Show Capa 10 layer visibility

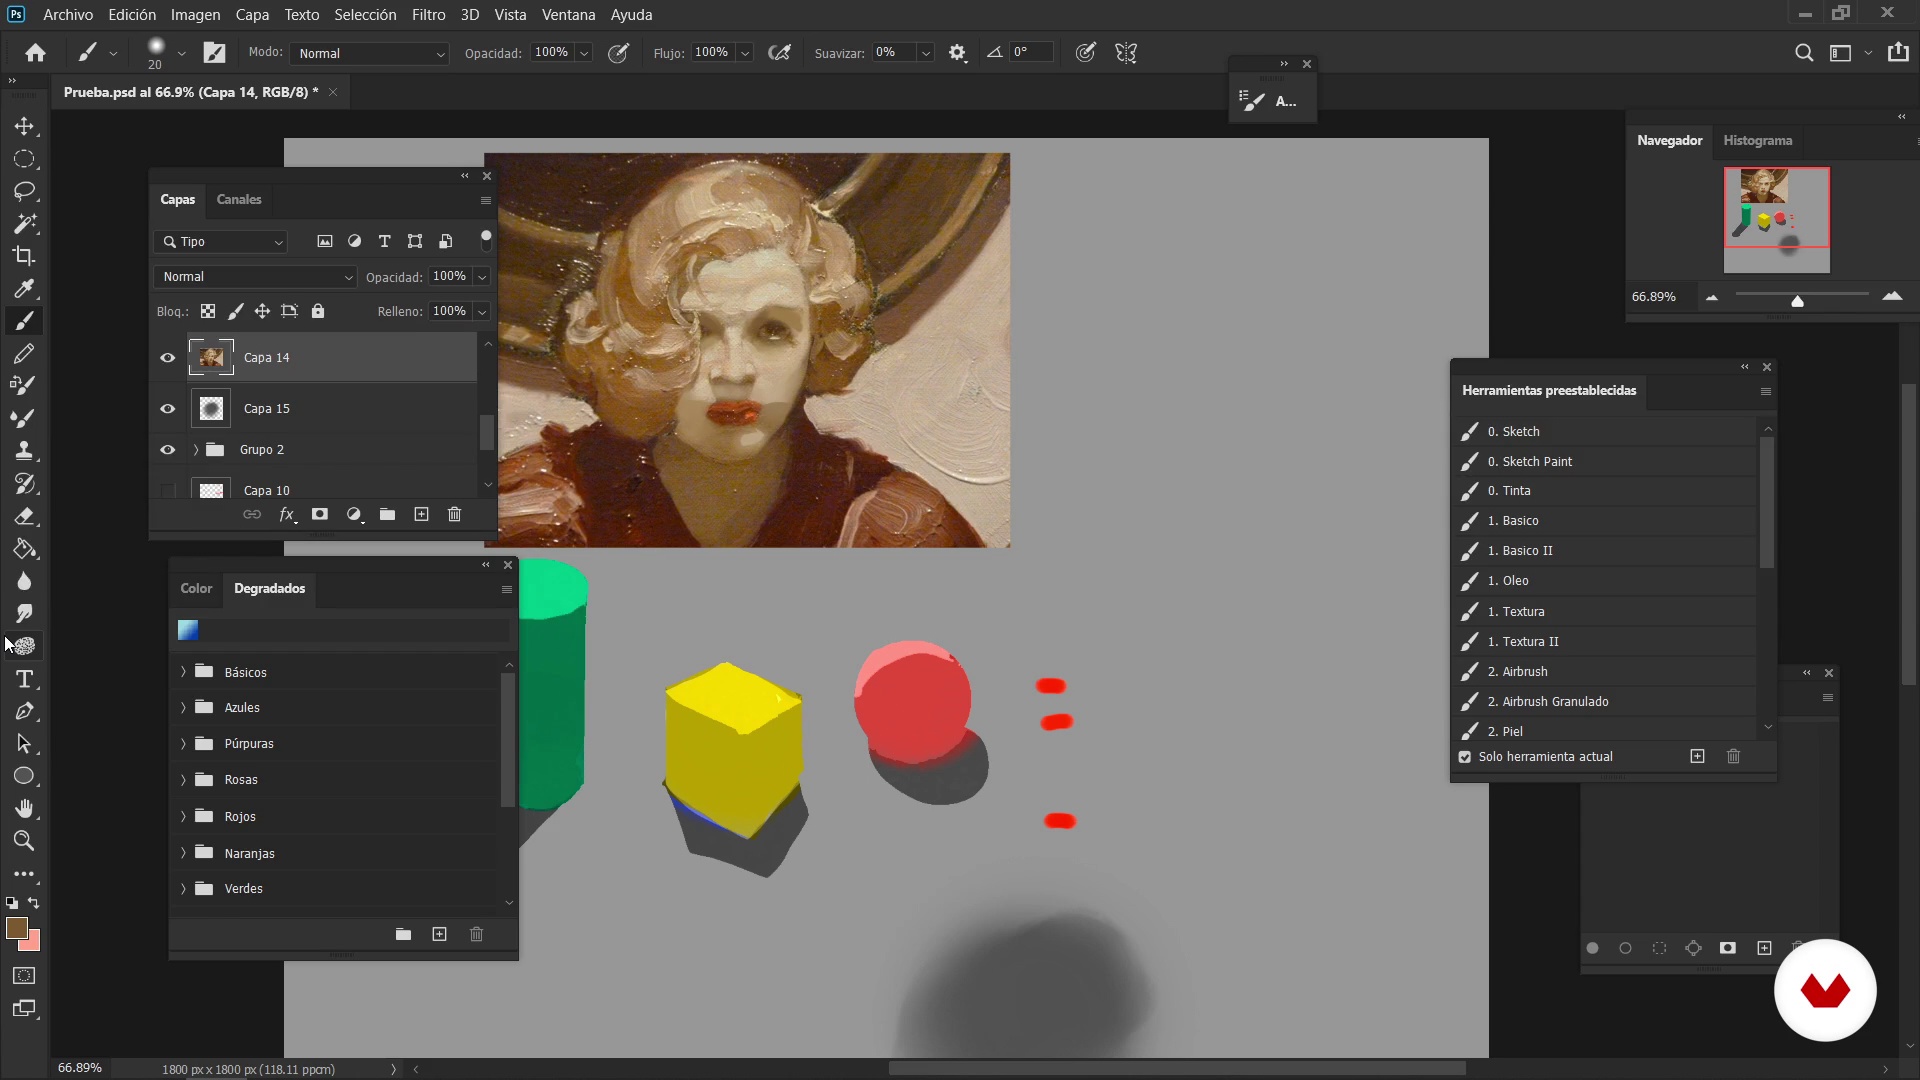168,490
